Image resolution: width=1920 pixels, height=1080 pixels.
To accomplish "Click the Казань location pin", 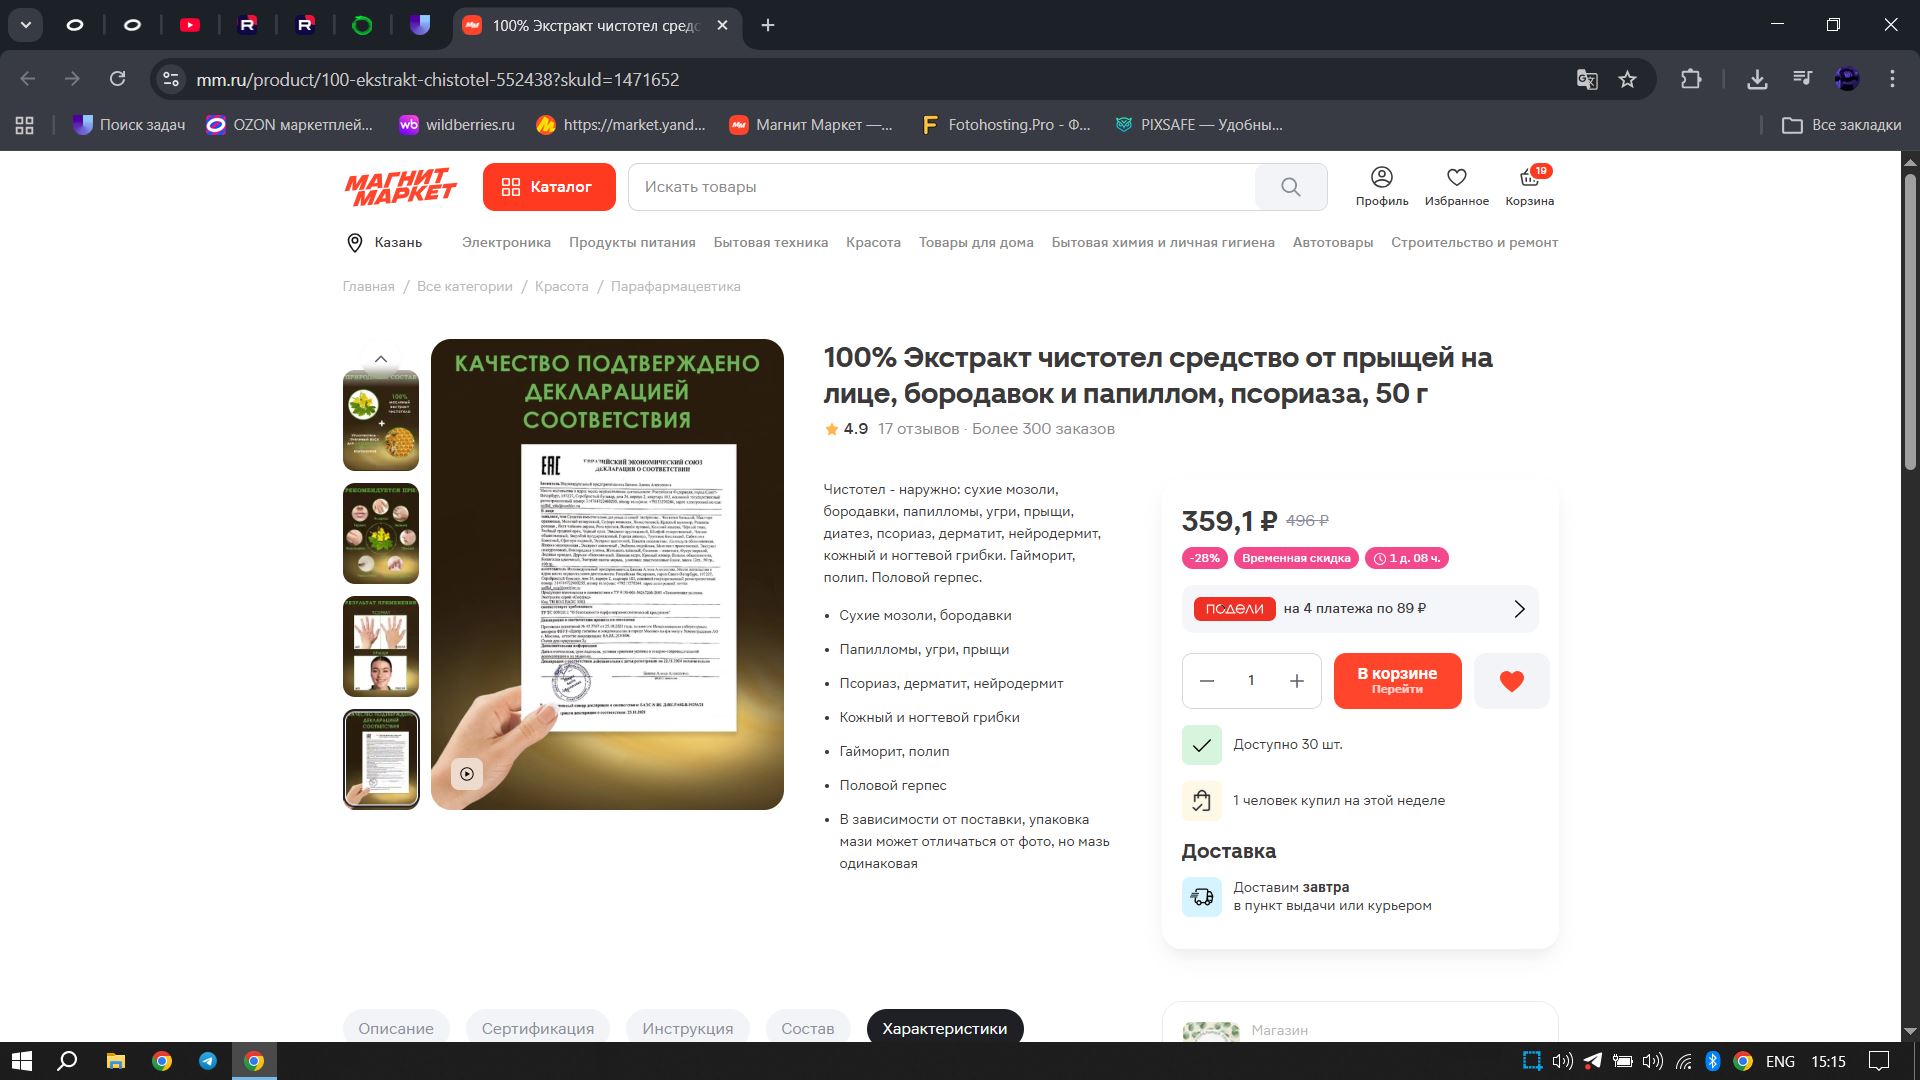I will click(x=354, y=243).
